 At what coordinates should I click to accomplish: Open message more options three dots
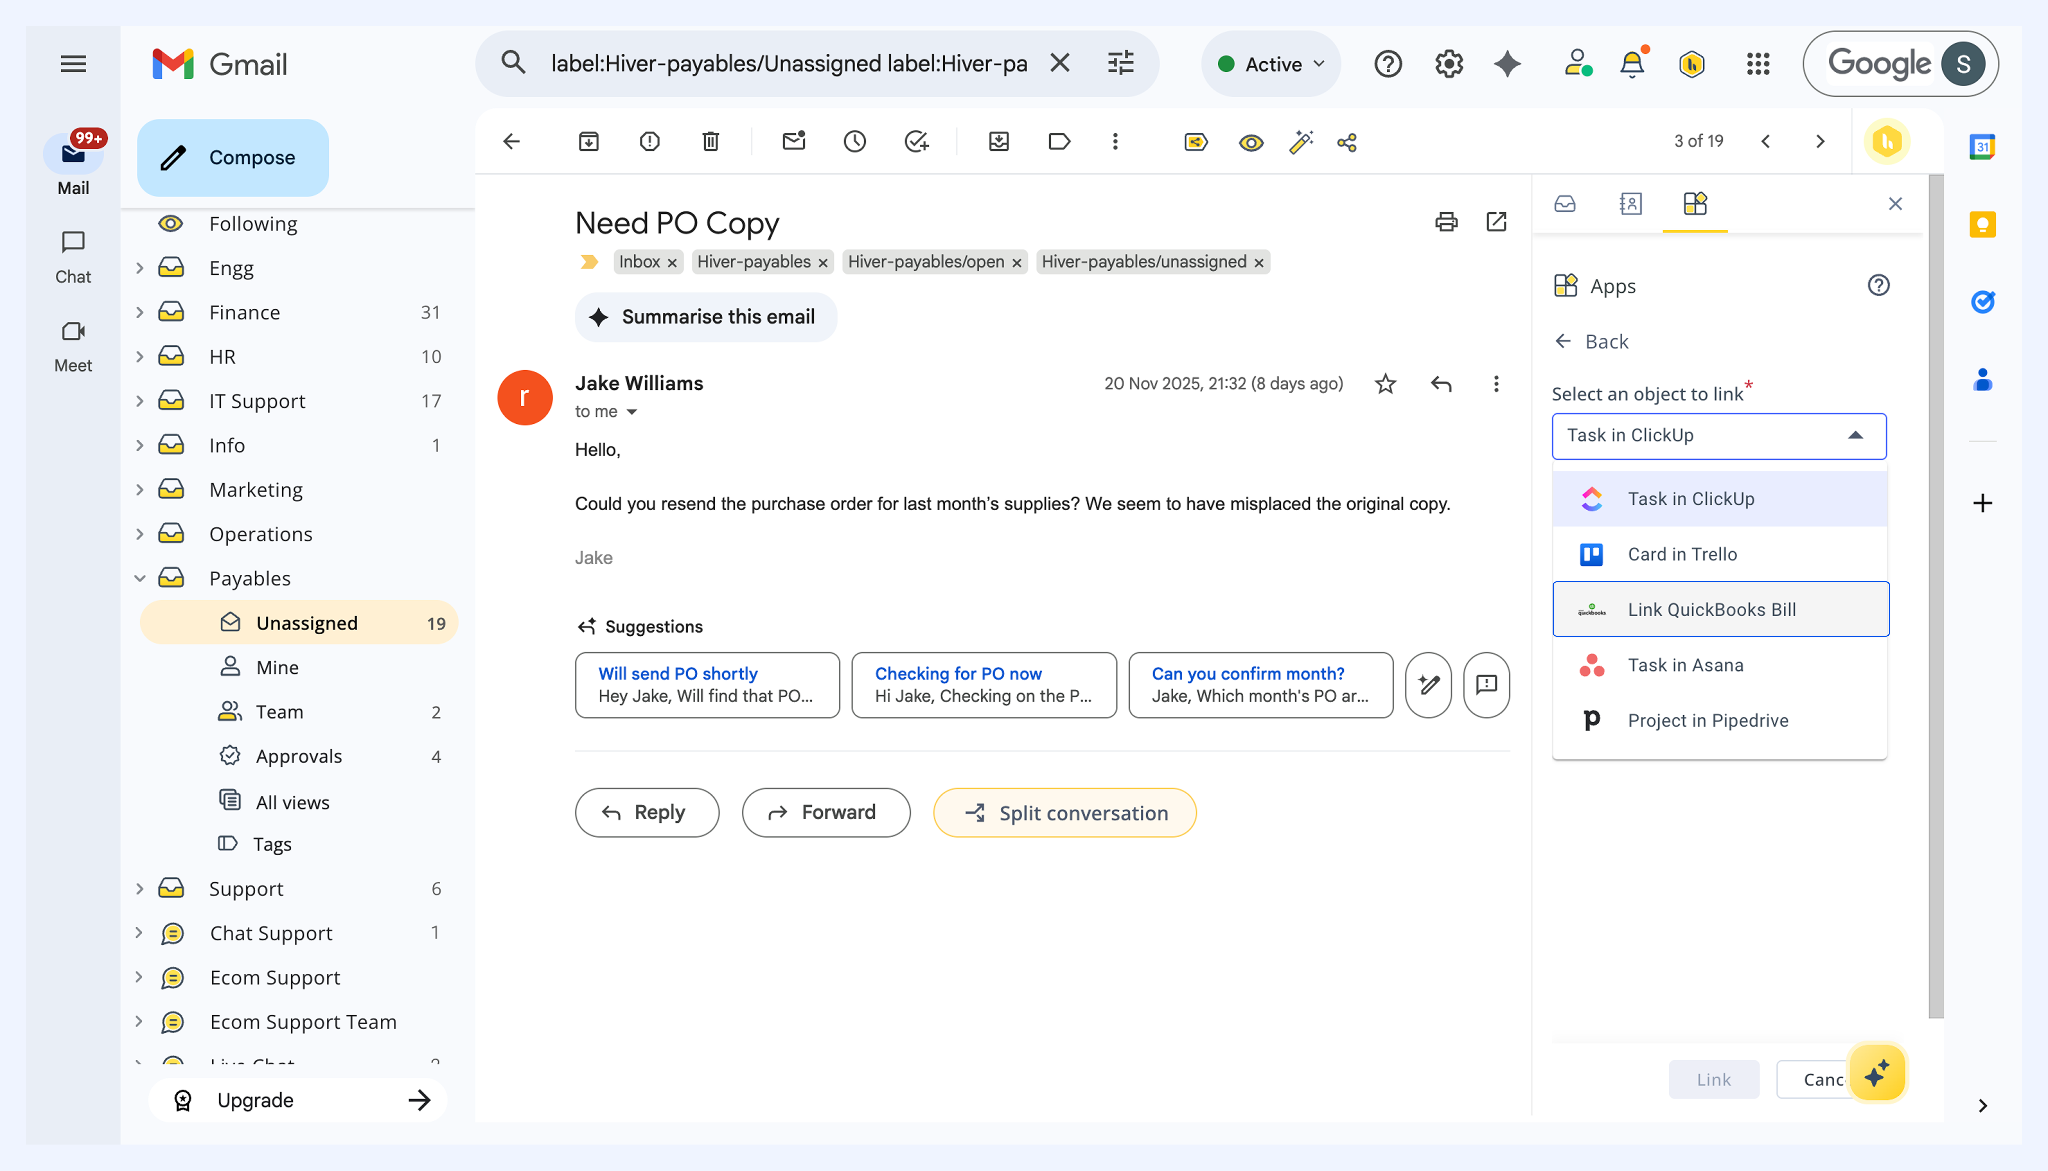tap(1496, 384)
